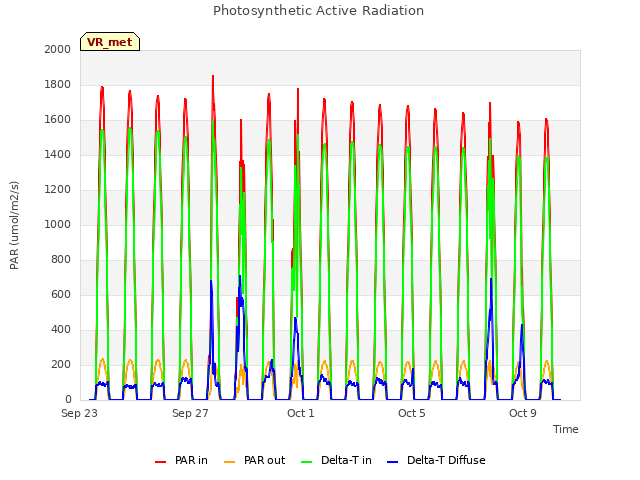This screenshot has height=480, width=640.
Task: Click the chart title Photosynthetic Active Radiation
Action: 318,11
